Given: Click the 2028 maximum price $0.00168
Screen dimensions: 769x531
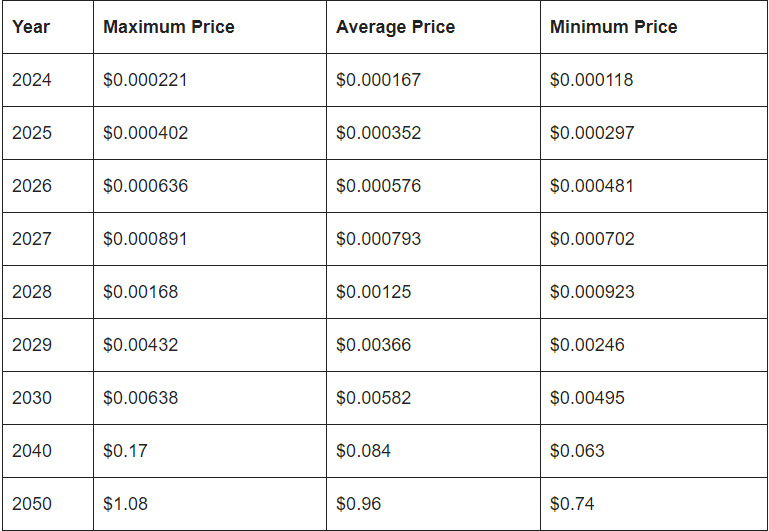Looking at the screenshot, I should pyautogui.click(x=141, y=292).
